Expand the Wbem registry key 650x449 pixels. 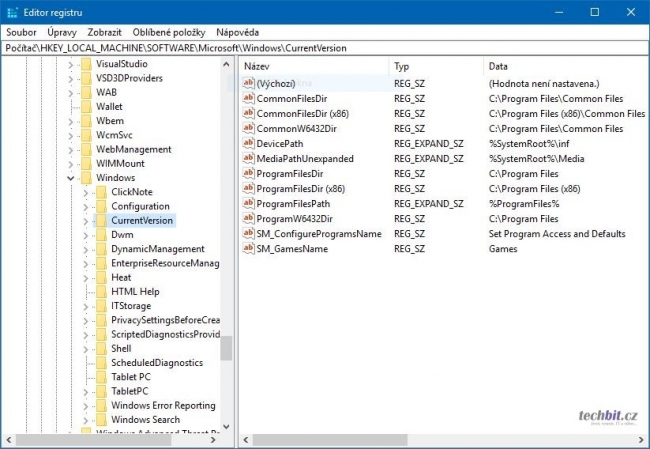pos(70,121)
